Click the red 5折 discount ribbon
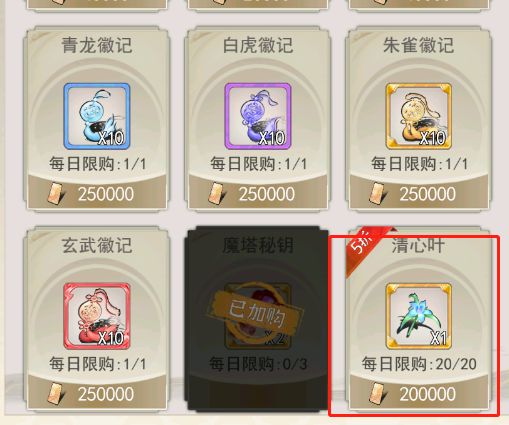Screen dimensions: 509x425 365,247
